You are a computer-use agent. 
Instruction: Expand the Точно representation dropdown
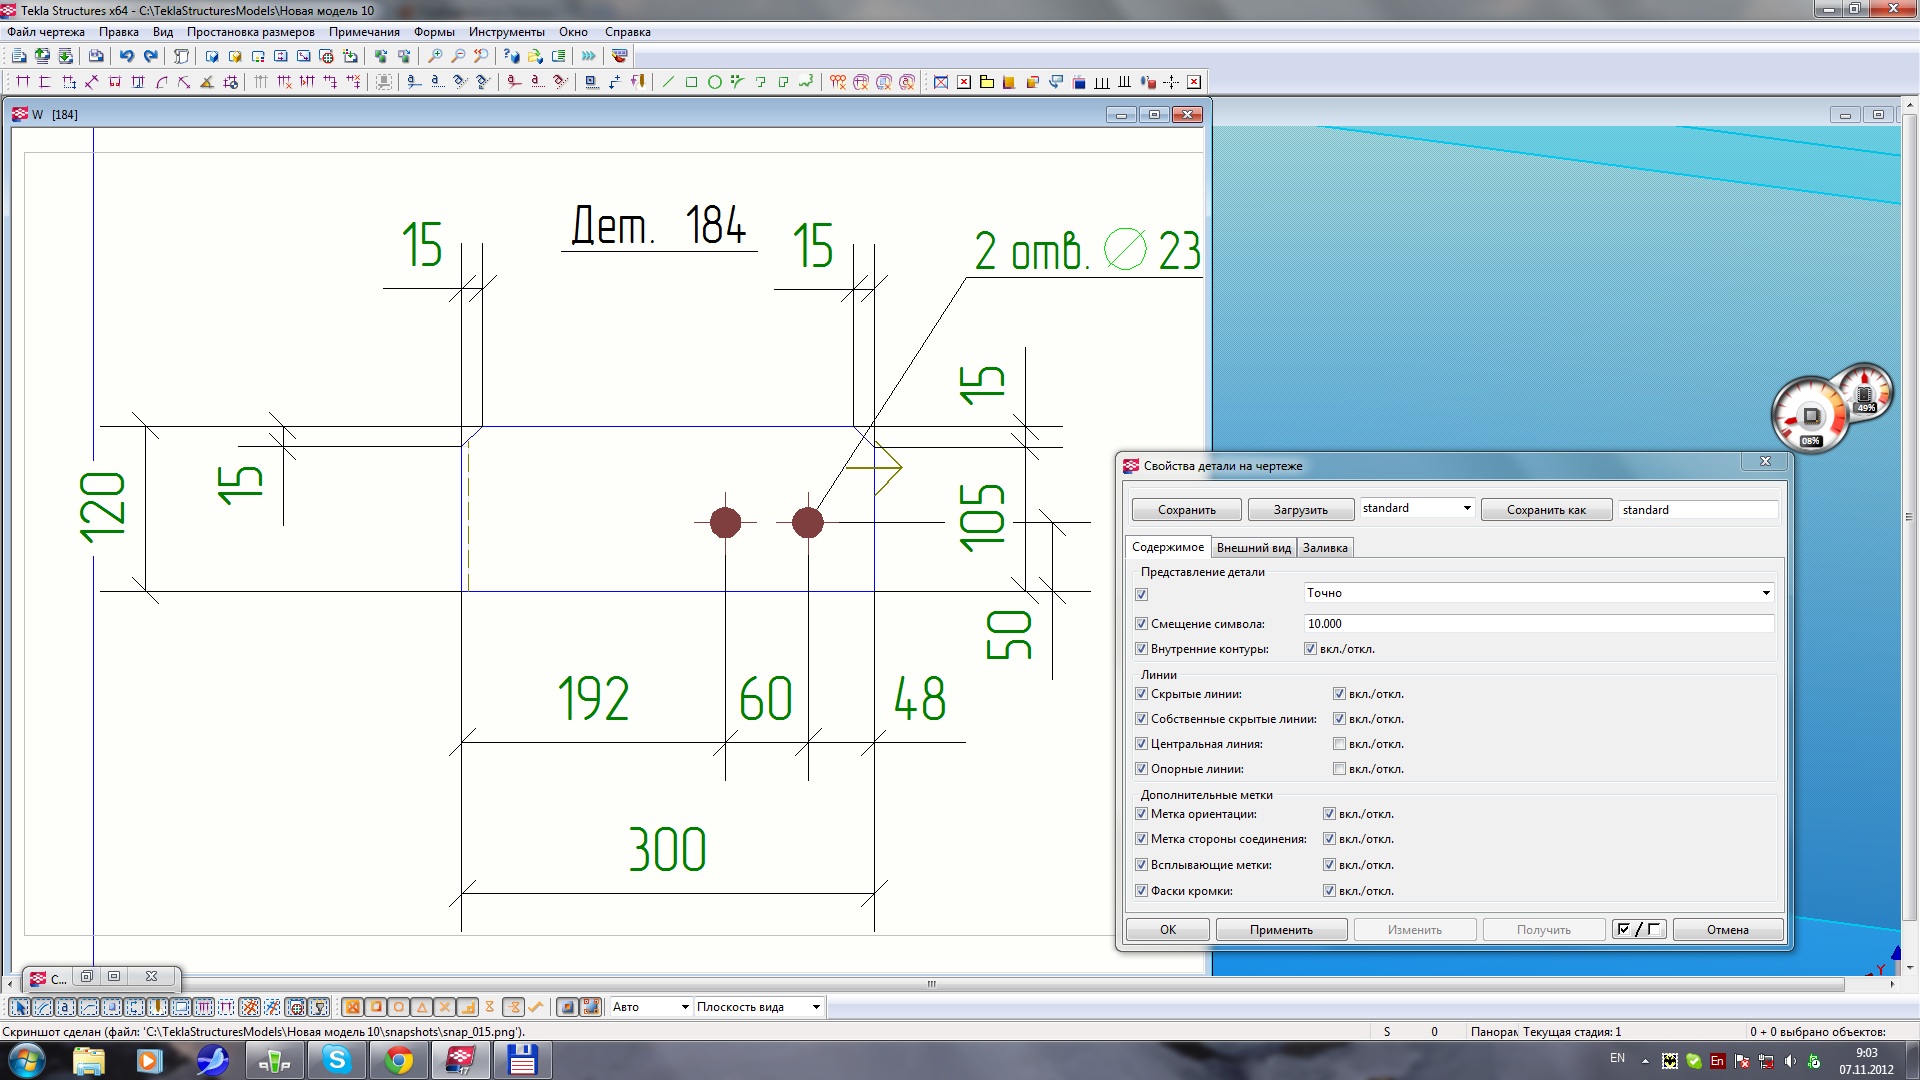click(x=1765, y=593)
